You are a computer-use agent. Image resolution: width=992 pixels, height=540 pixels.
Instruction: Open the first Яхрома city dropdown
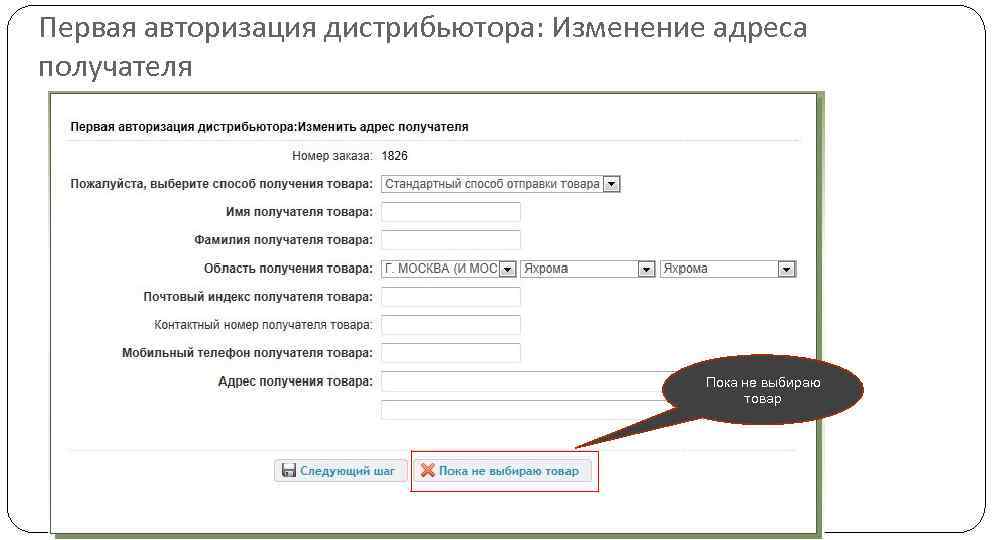pos(587,269)
